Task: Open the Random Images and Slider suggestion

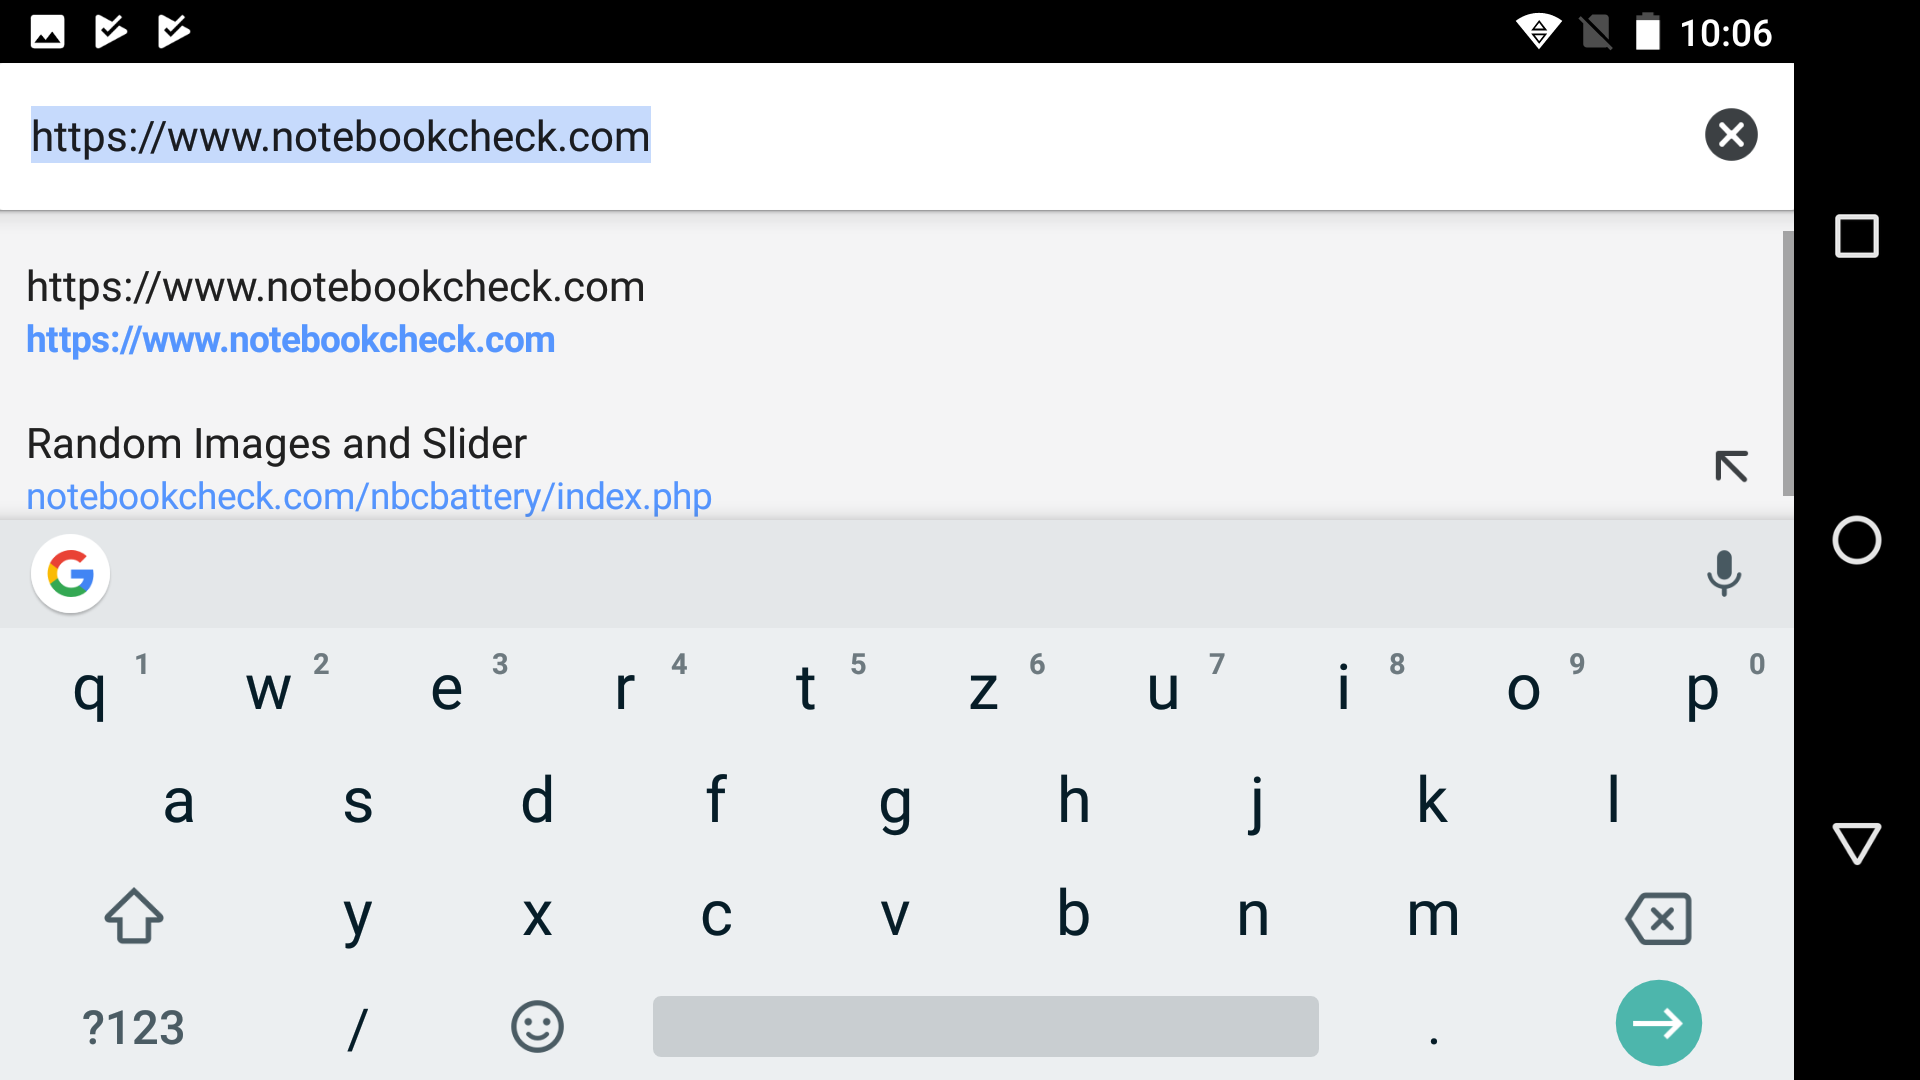Action: [x=368, y=469]
